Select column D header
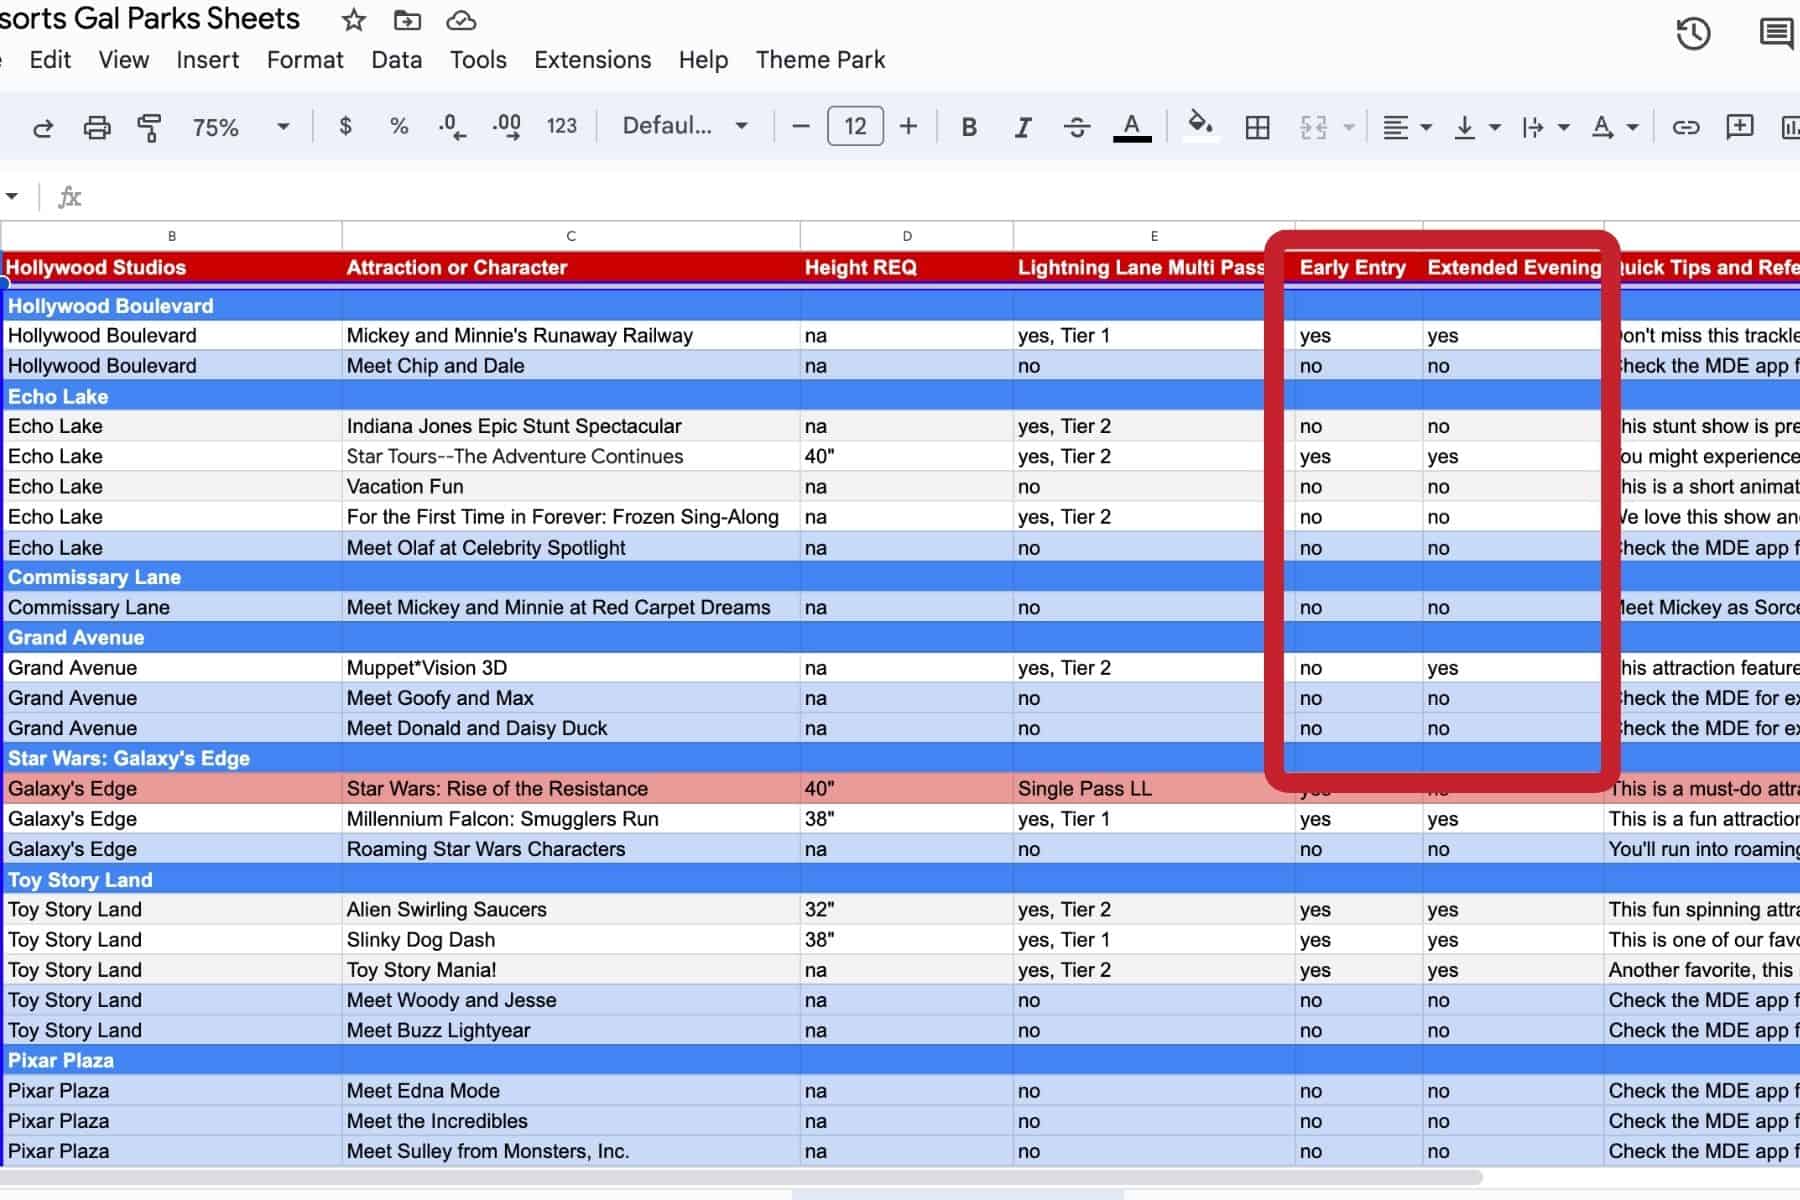 tap(907, 236)
